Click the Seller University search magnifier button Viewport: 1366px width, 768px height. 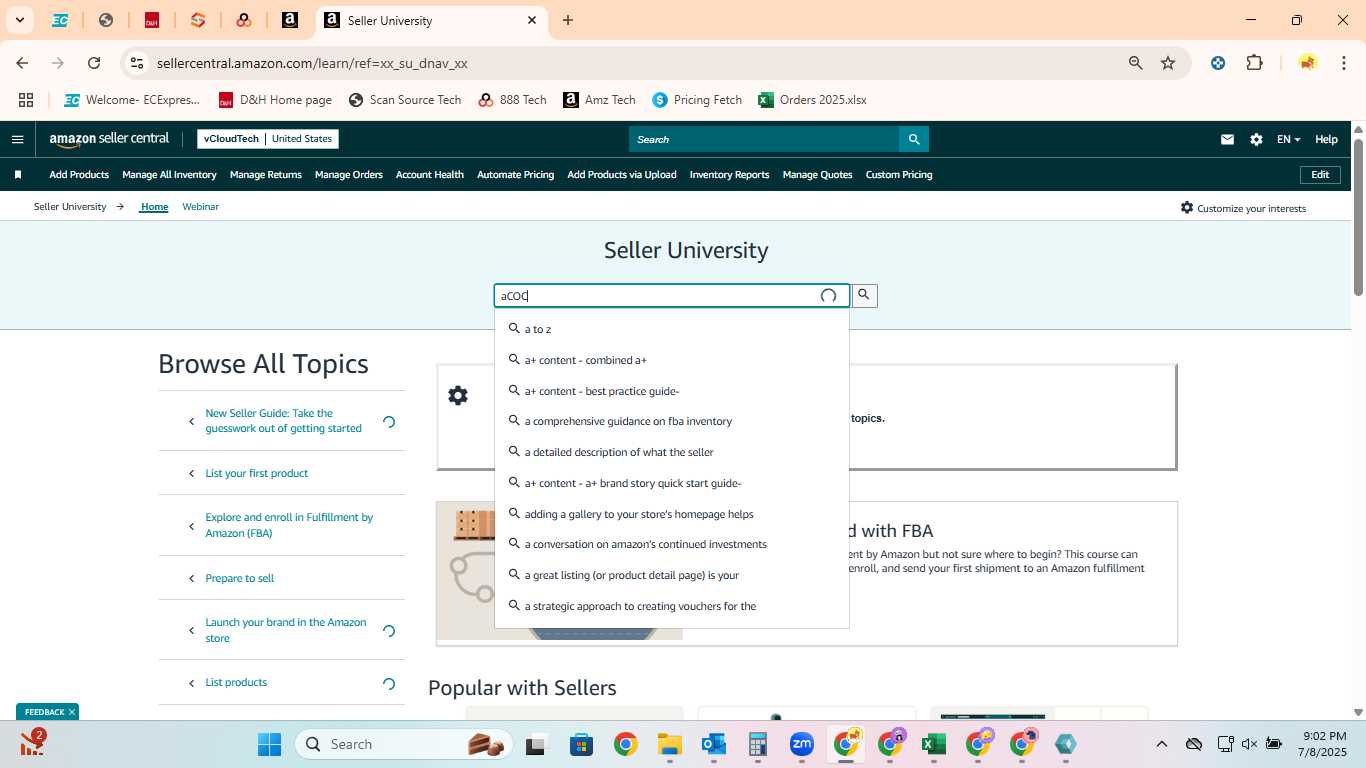864,295
